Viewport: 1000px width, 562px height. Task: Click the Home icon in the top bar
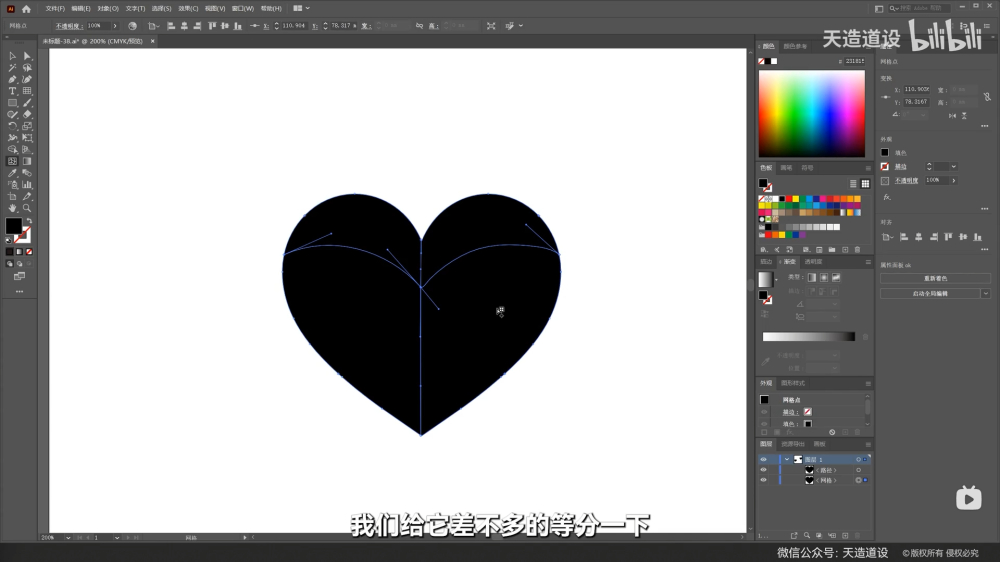[26, 9]
